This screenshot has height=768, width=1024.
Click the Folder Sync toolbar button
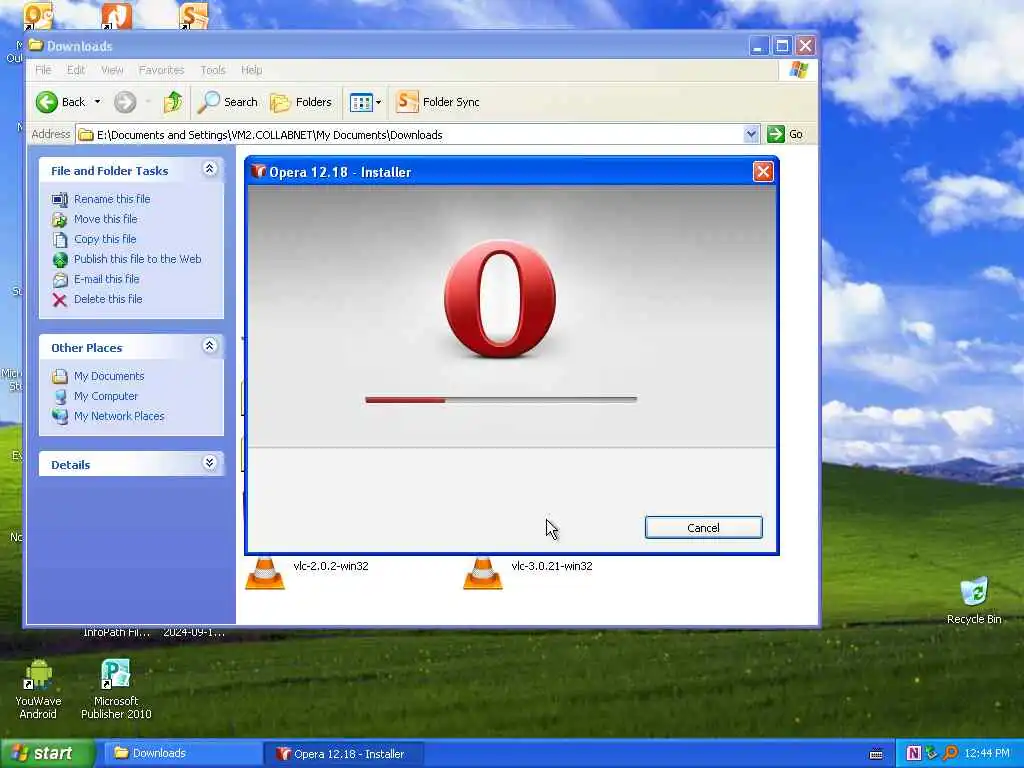pyautogui.click(x=438, y=102)
